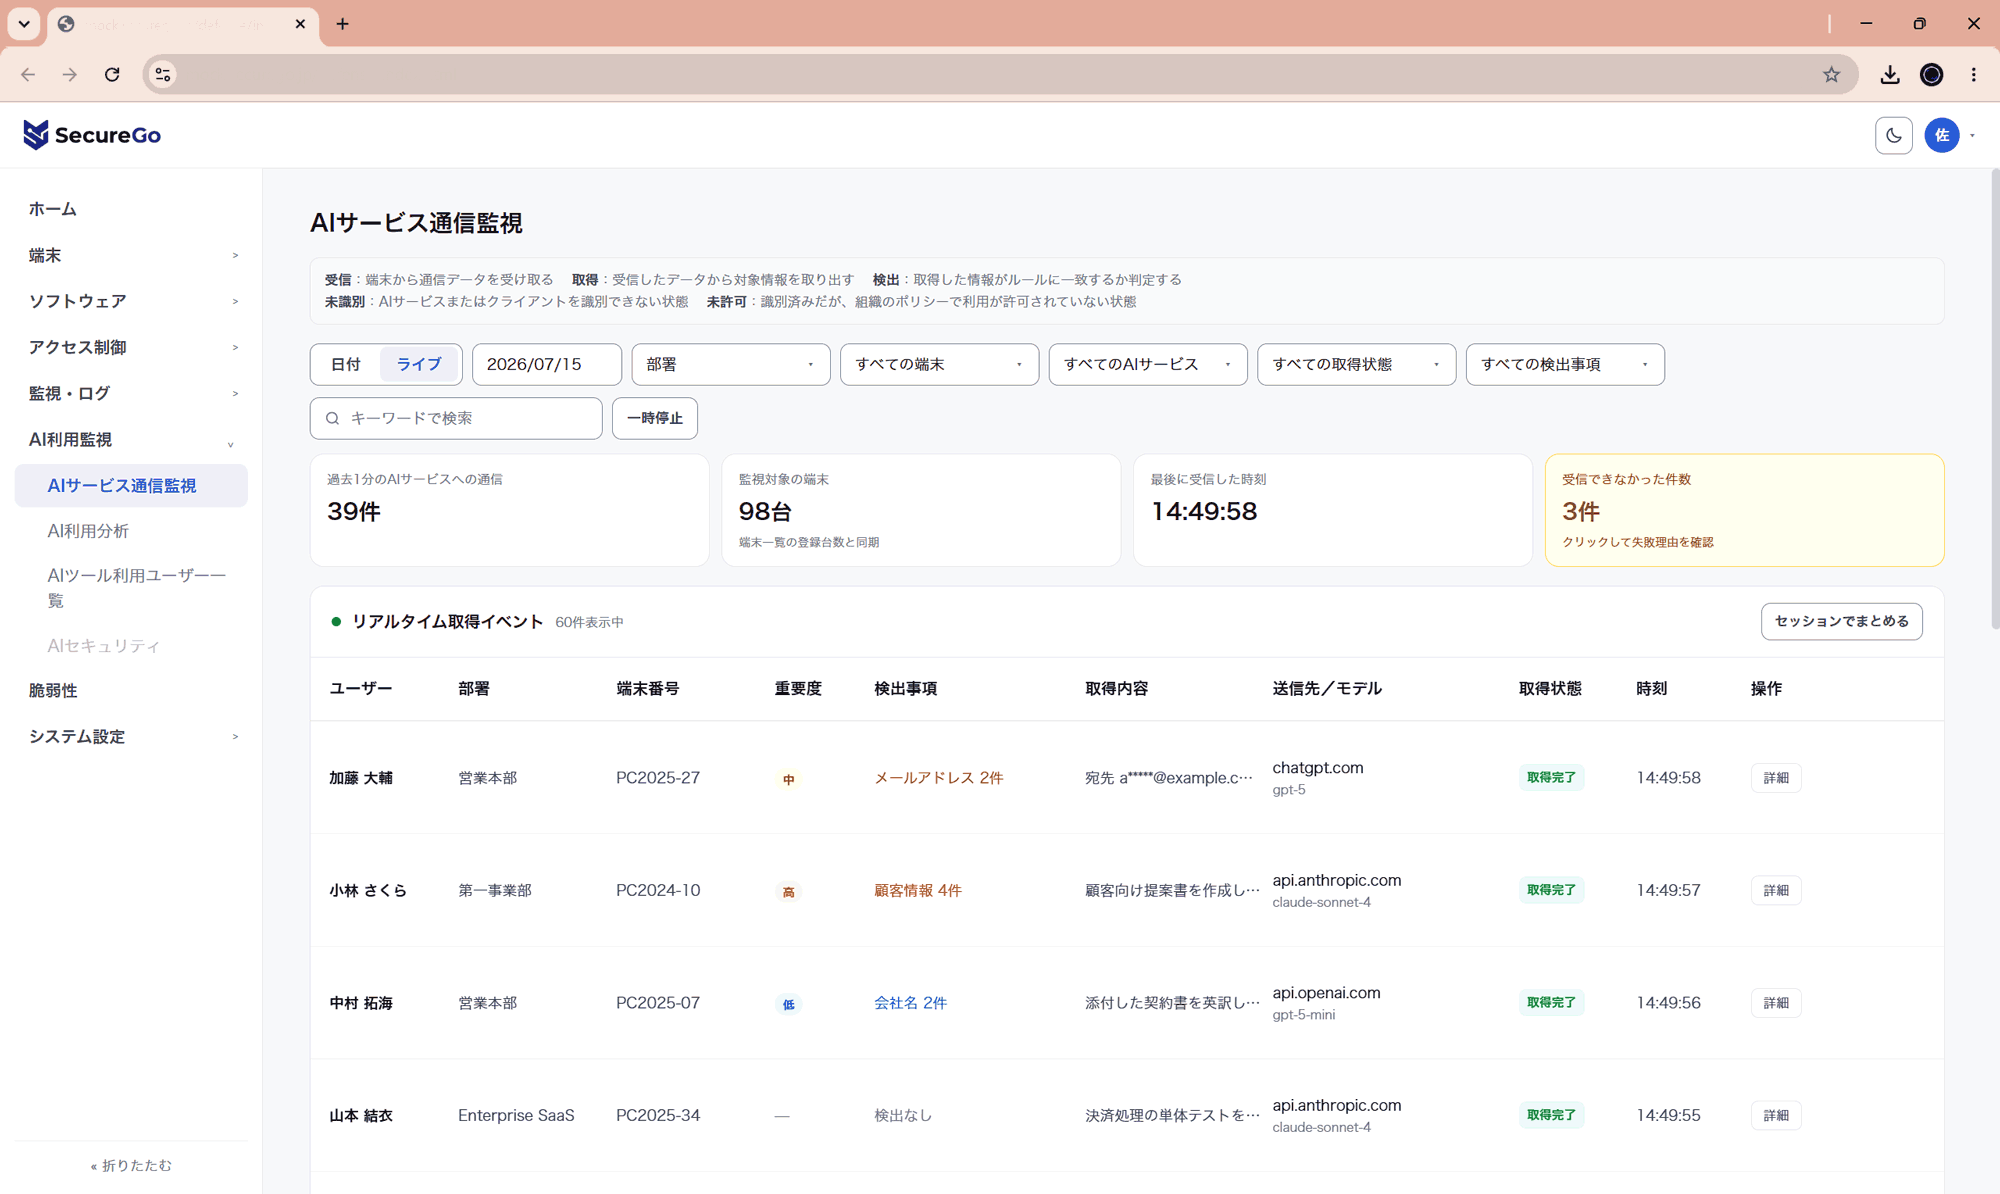This screenshot has height=1194, width=2000.
Task: Reload the page
Action: 112,74
